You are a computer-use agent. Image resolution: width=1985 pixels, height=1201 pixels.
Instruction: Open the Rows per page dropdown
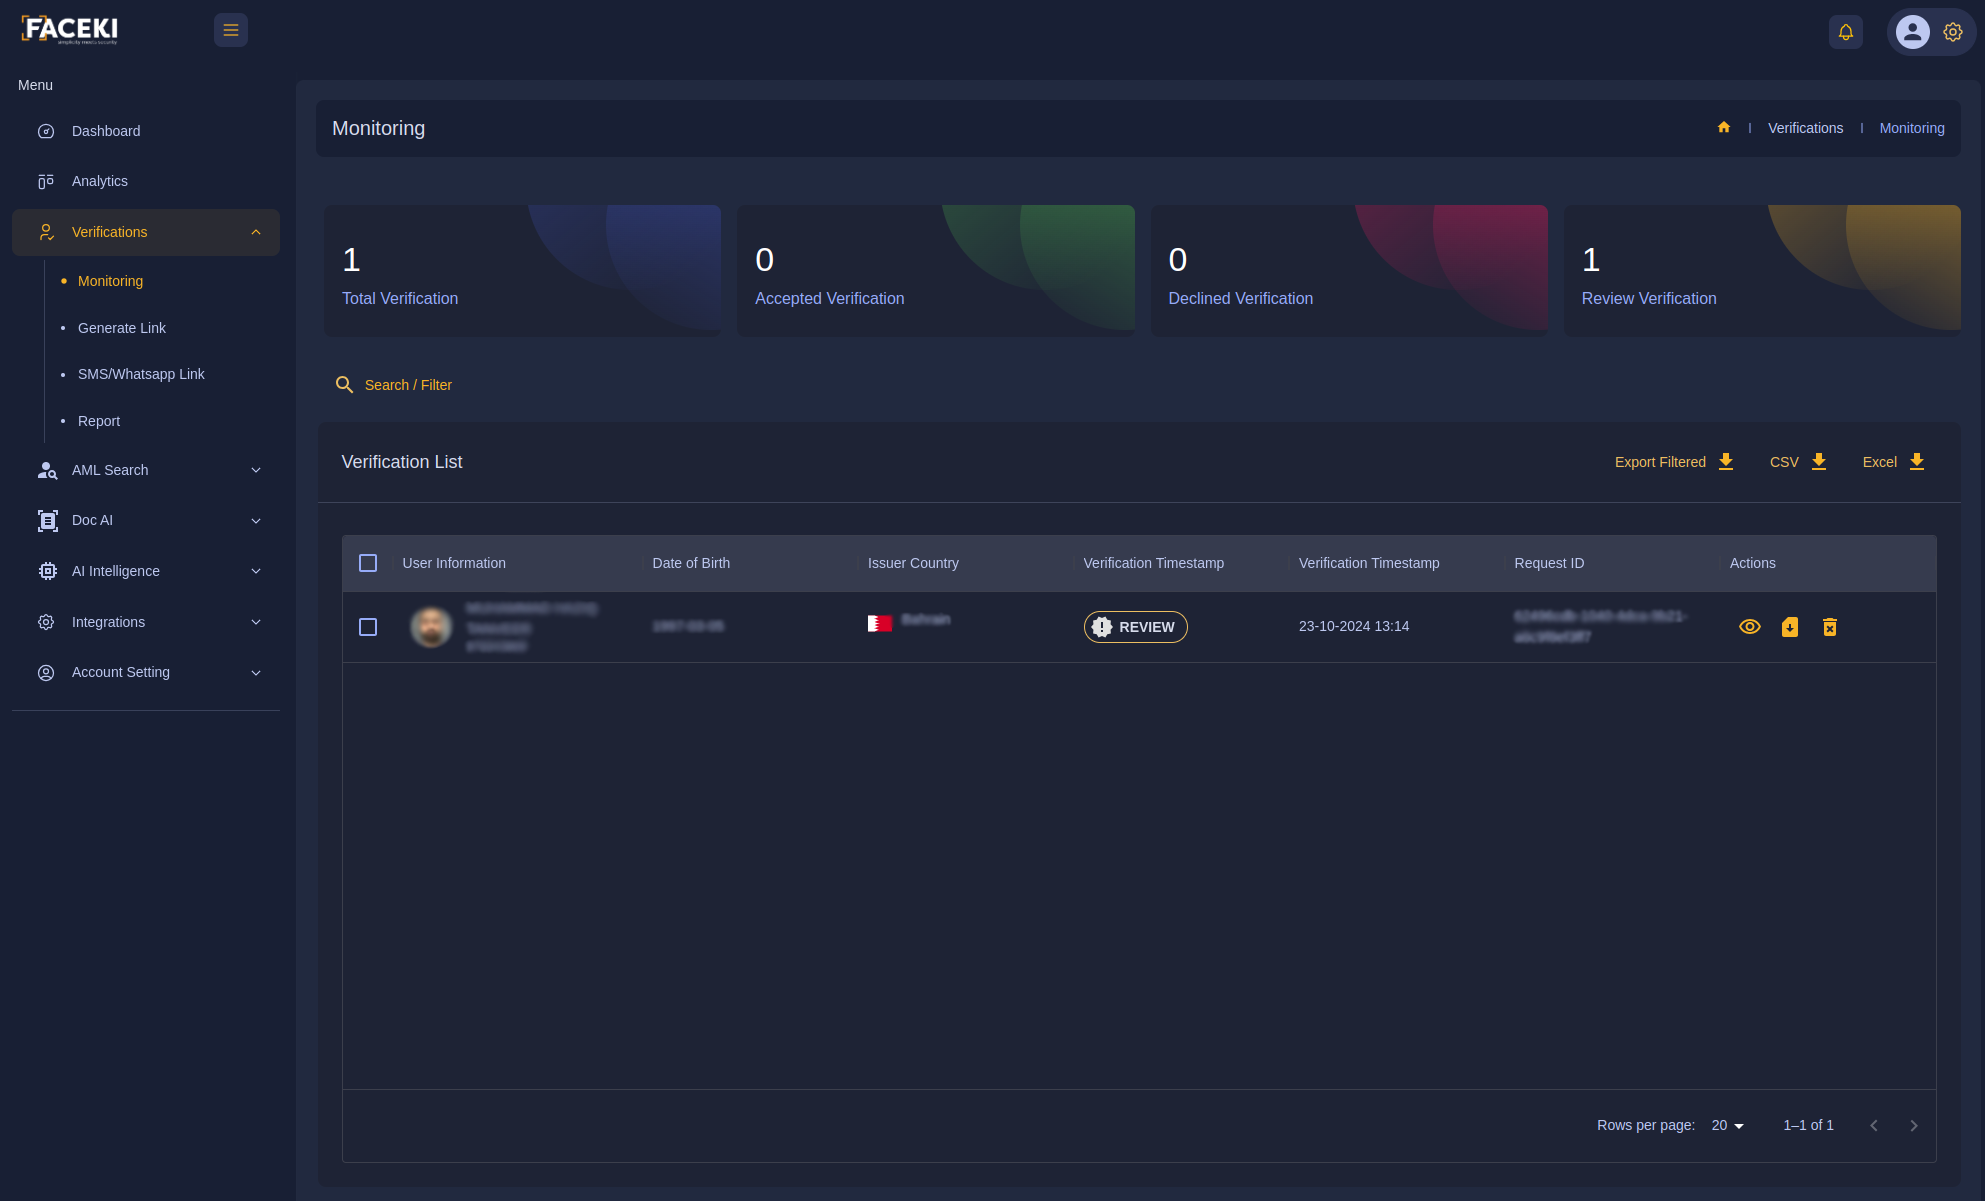(1727, 1126)
